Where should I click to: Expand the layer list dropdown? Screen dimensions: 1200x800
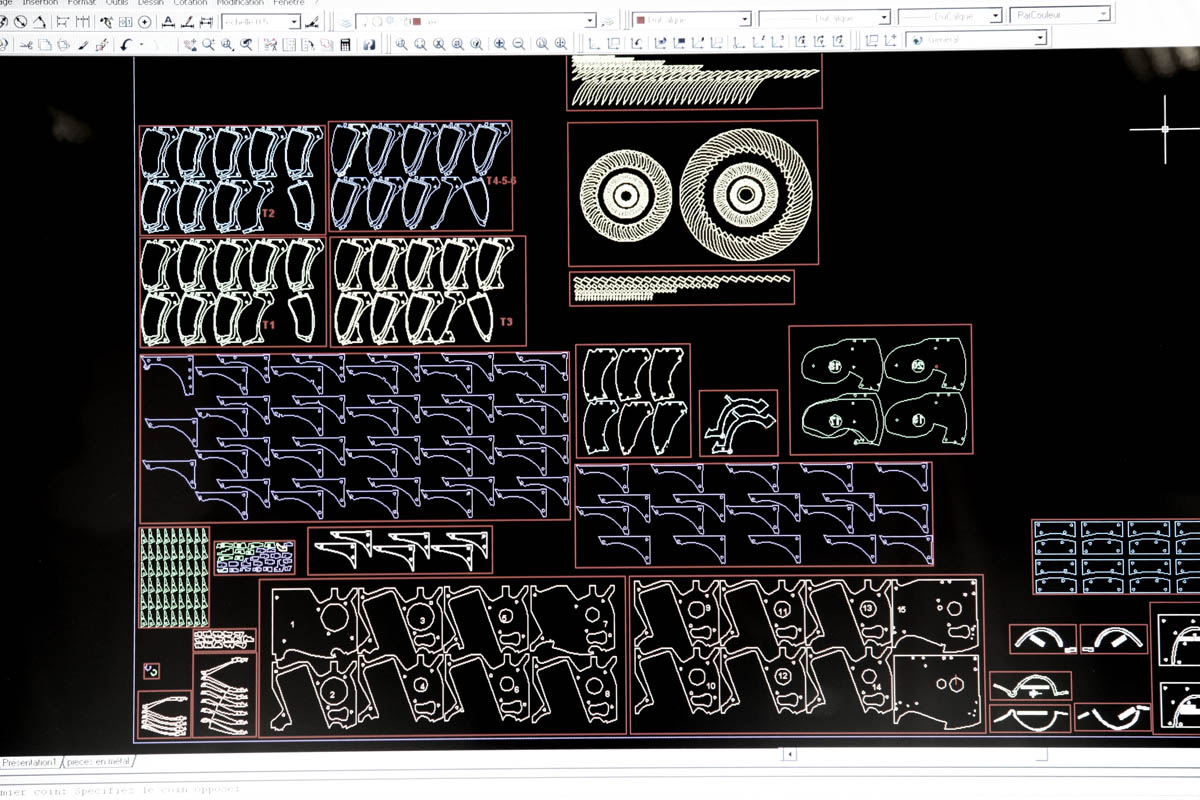589,20
